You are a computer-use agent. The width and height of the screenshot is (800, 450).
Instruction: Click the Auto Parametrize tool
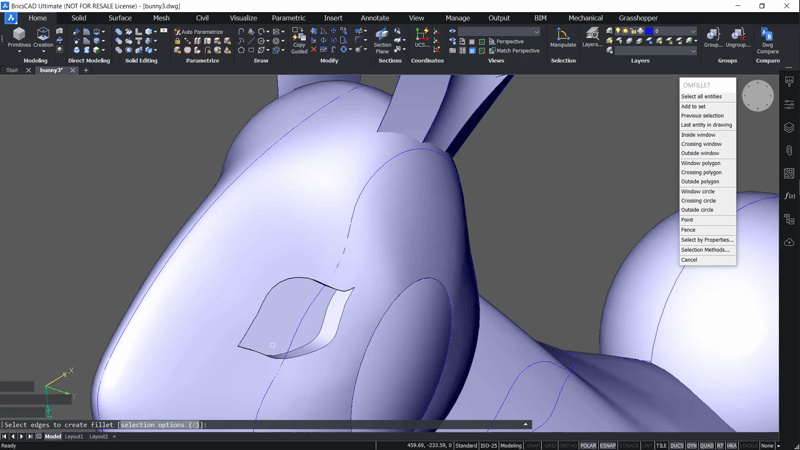click(199, 32)
